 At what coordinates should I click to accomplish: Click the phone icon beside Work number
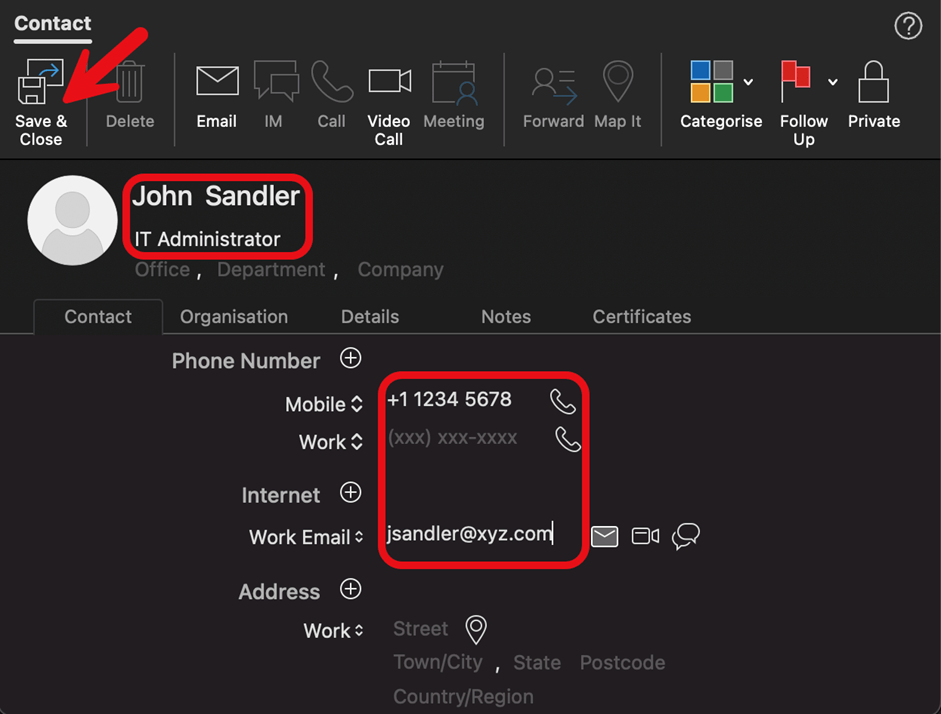point(568,439)
